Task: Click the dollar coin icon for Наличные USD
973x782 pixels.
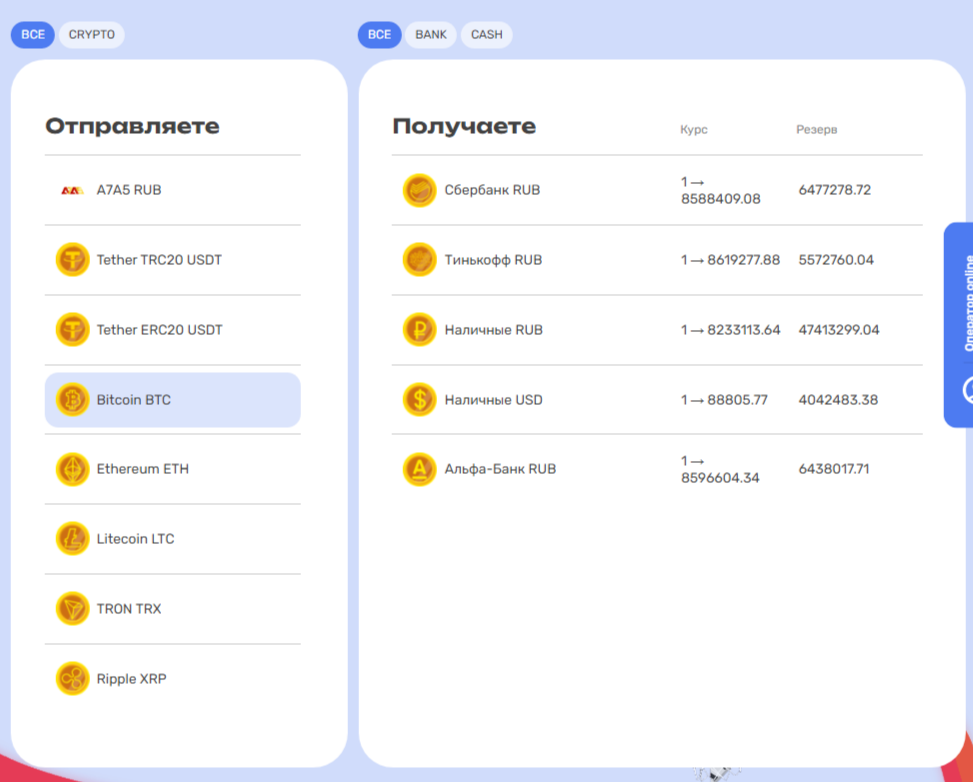Action: (419, 399)
